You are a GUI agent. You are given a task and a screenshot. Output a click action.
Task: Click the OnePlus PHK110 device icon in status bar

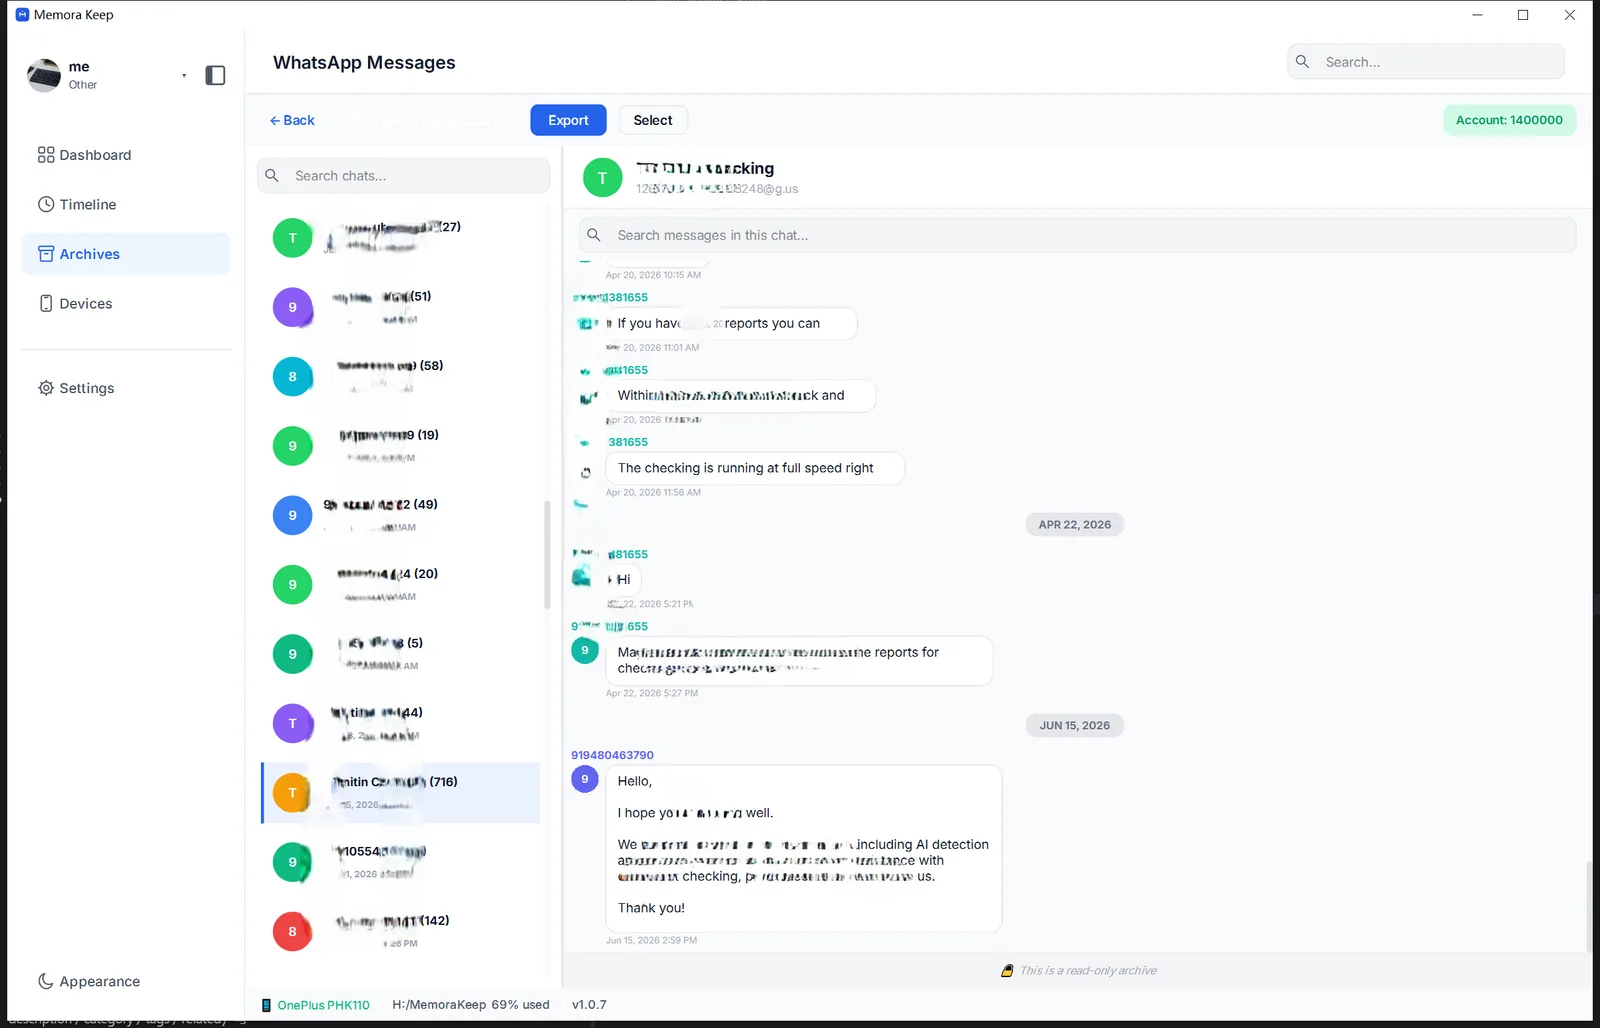coord(266,1005)
